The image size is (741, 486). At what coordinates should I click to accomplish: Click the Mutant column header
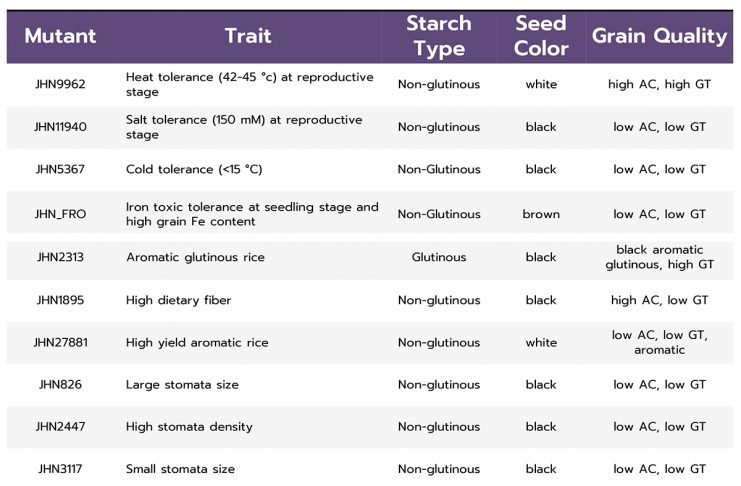click(x=60, y=36)
